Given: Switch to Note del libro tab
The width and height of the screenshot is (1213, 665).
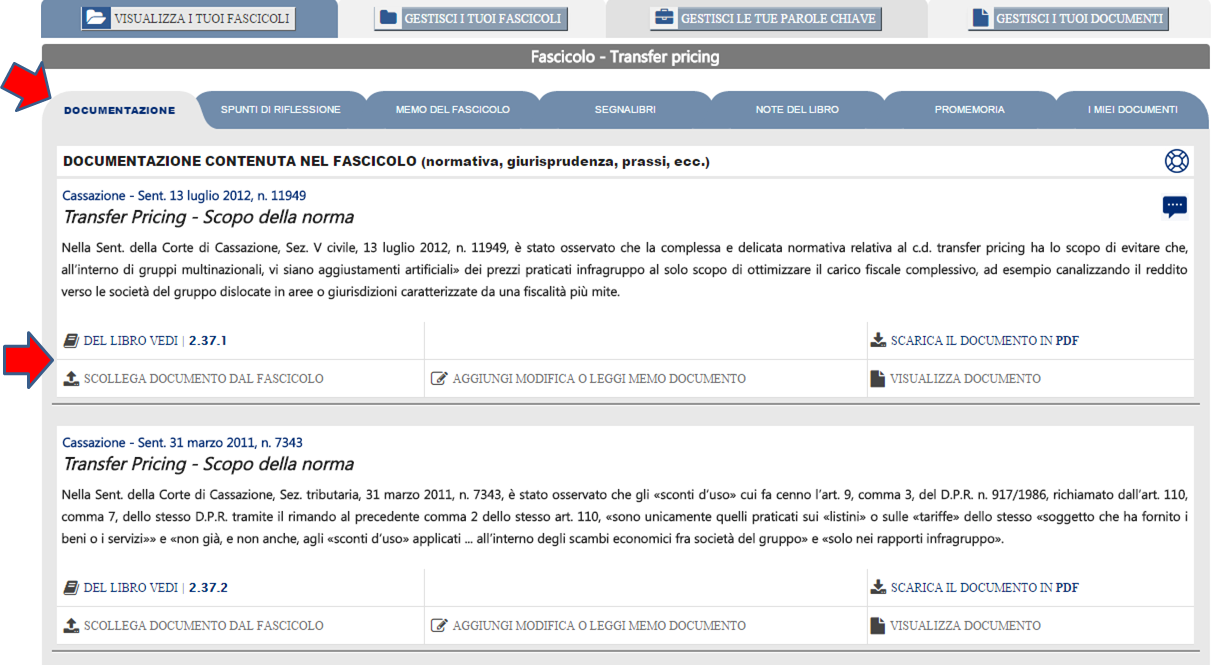Looking at the screenshot, I should [797, 110].
